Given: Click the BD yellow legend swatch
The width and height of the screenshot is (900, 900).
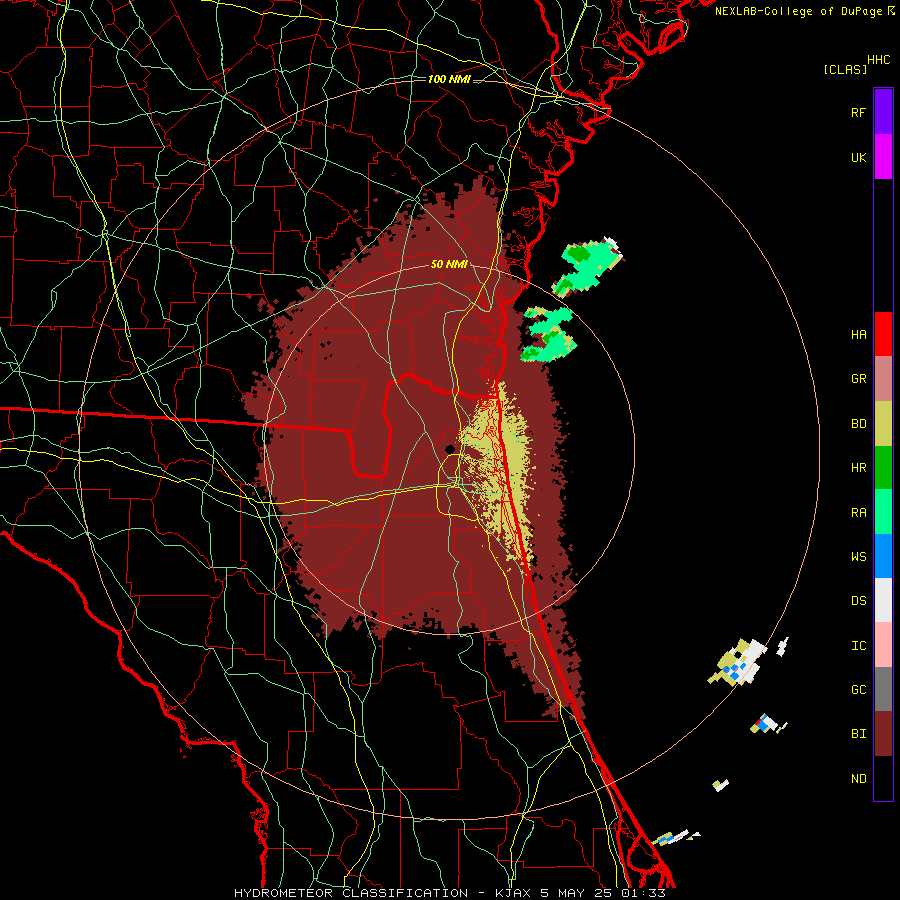Looking at the screenshot, I should 883,423.
